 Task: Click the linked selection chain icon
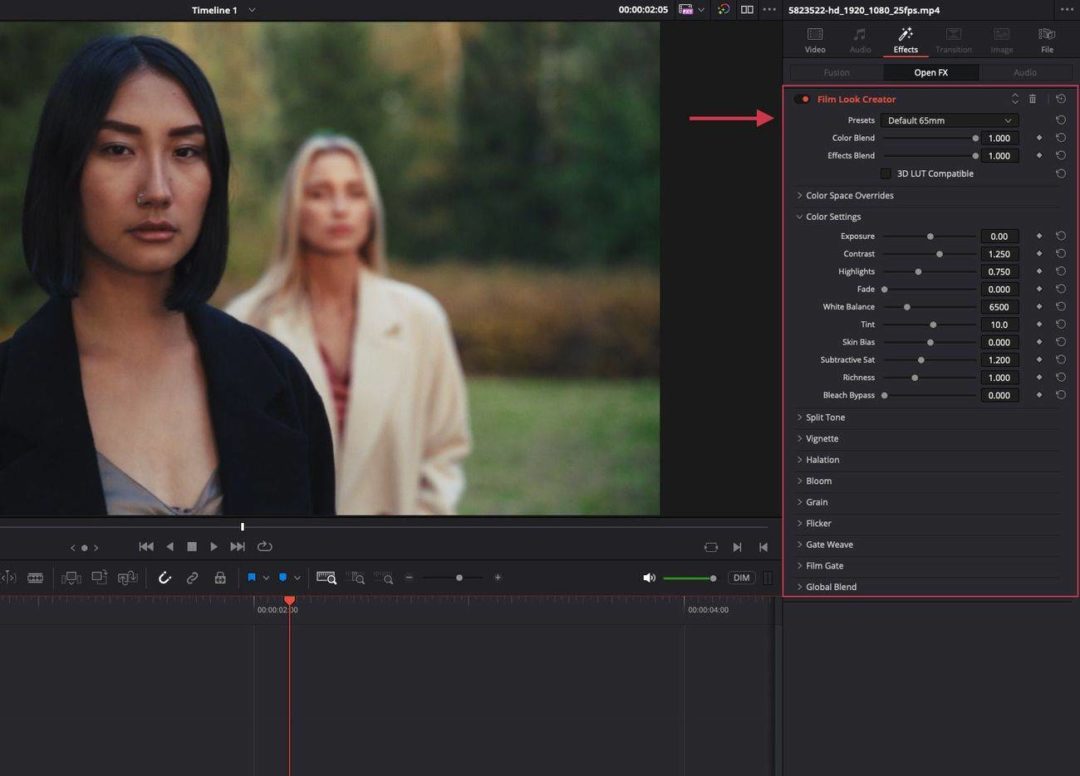coord(193,577)
